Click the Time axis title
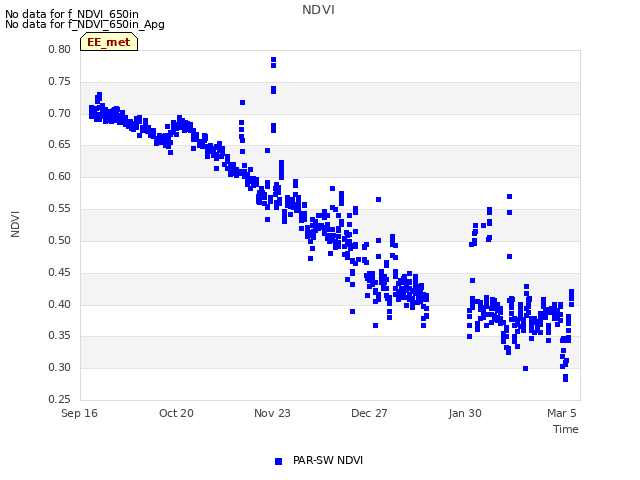The height and width of the screenshot is (480, 640). click(566, 429)
